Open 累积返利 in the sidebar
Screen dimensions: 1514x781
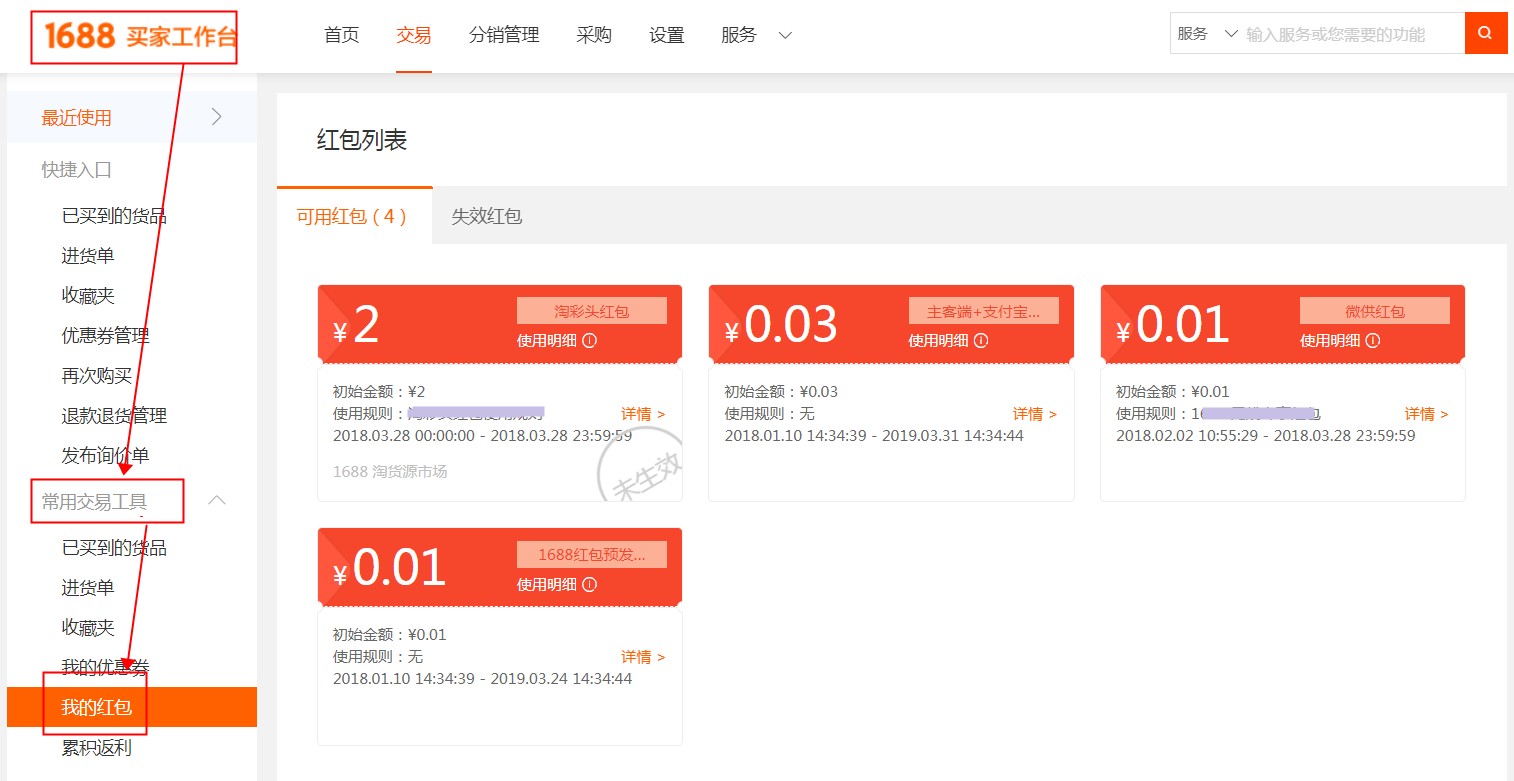point(97,747)
